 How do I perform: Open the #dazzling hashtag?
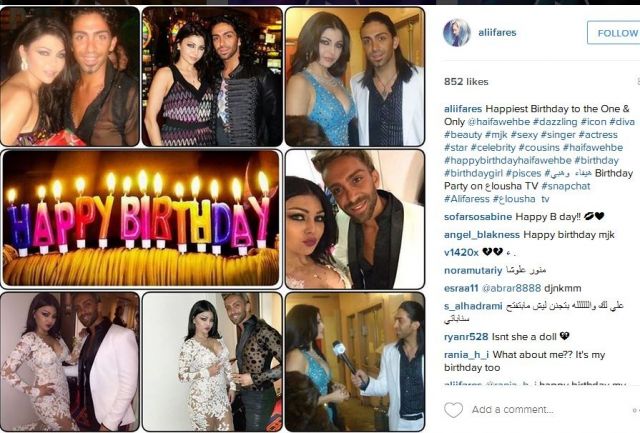[x=555, y=122]
